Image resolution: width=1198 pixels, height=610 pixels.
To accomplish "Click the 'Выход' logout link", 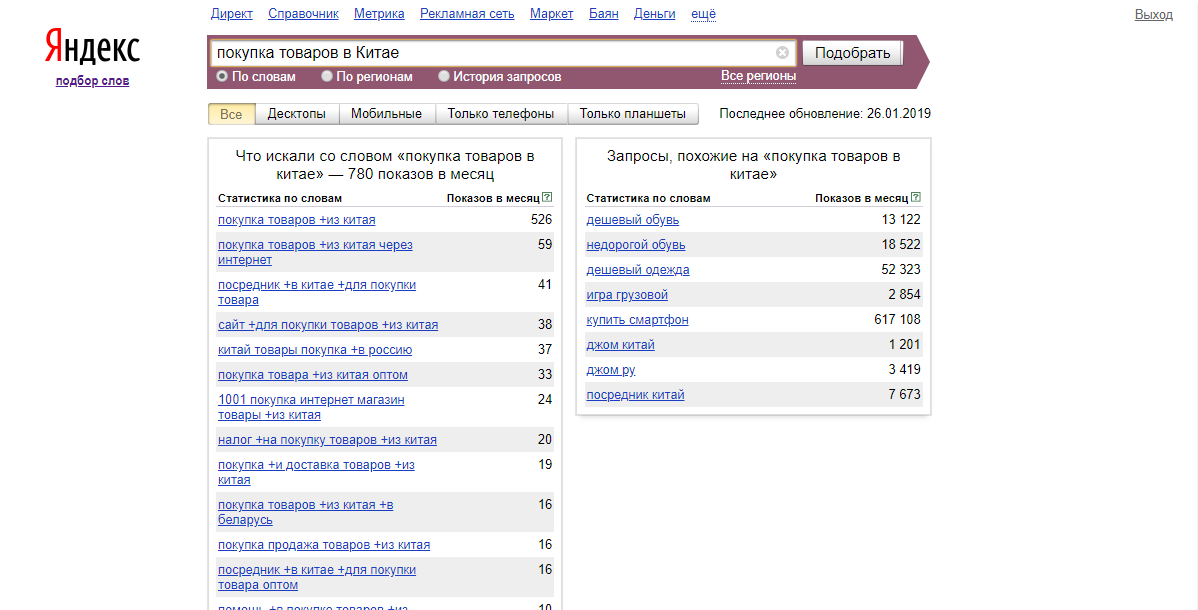I will click(x=1154, y=15).
